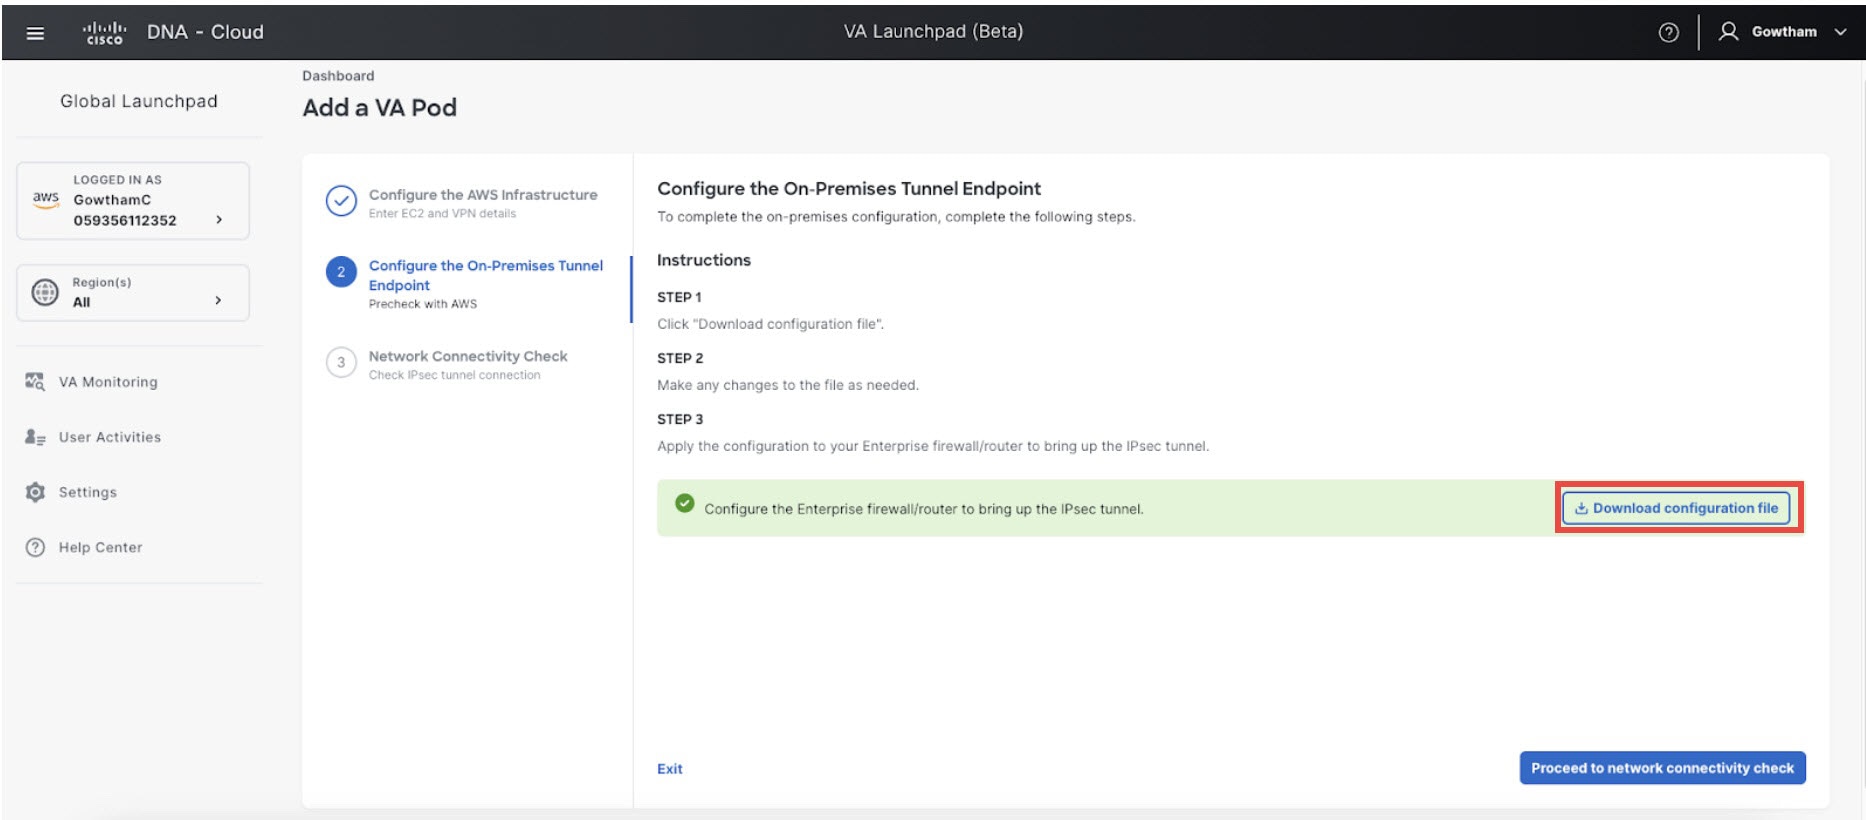Click the user profile avatar icon

(1728, 31)
